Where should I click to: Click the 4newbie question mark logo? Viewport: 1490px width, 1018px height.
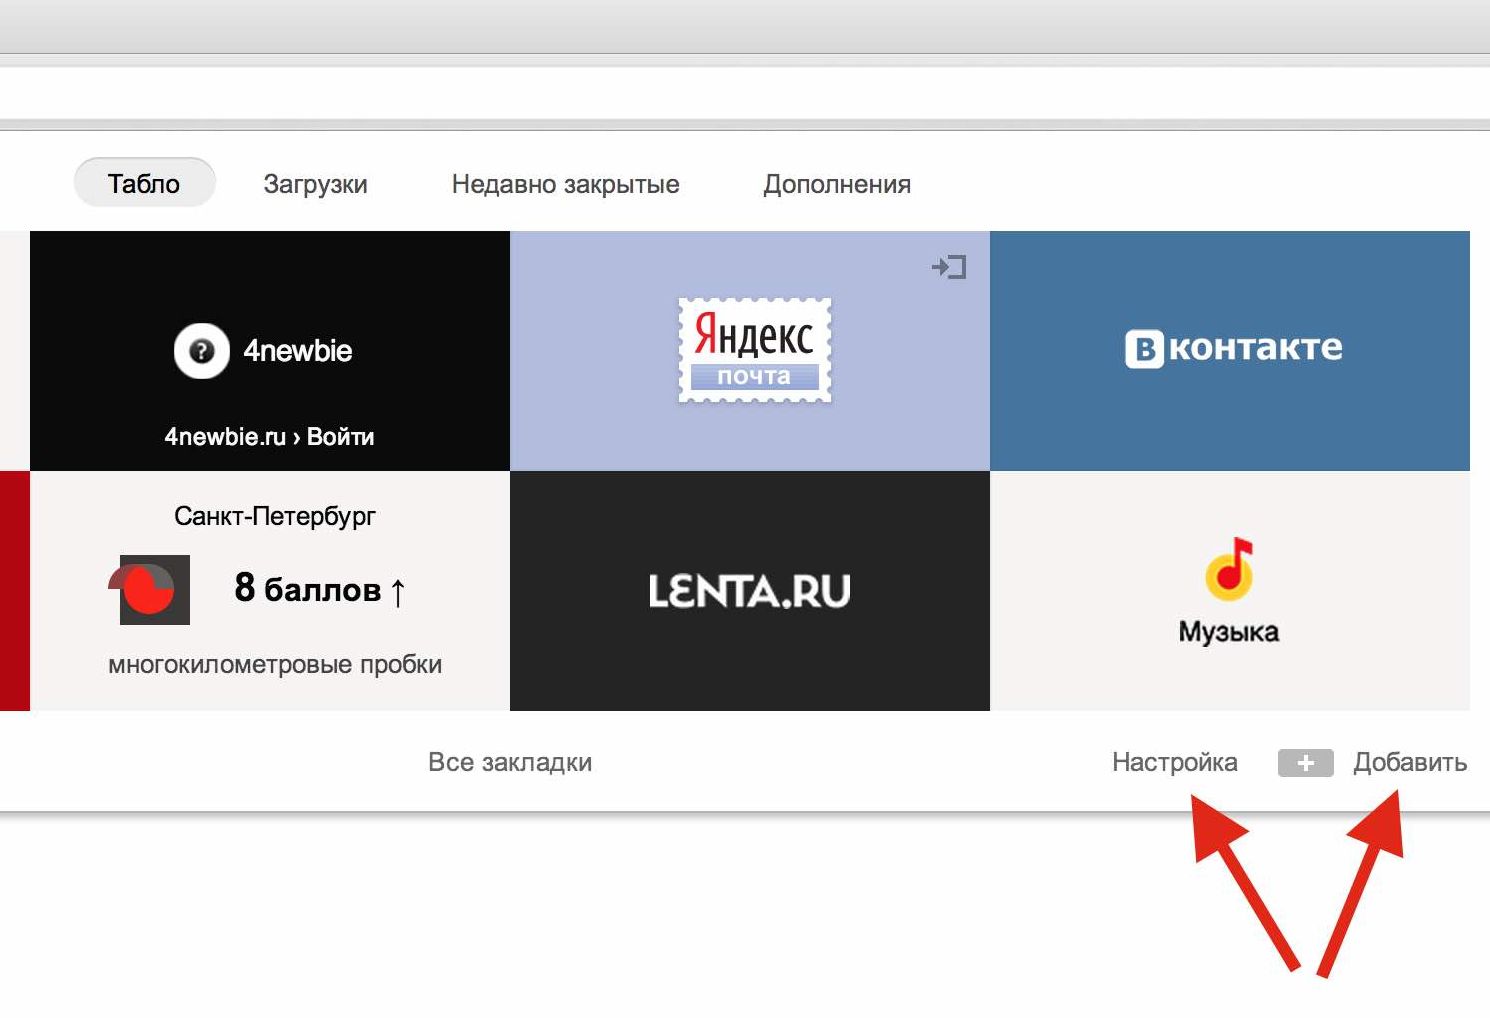[202, 351]
